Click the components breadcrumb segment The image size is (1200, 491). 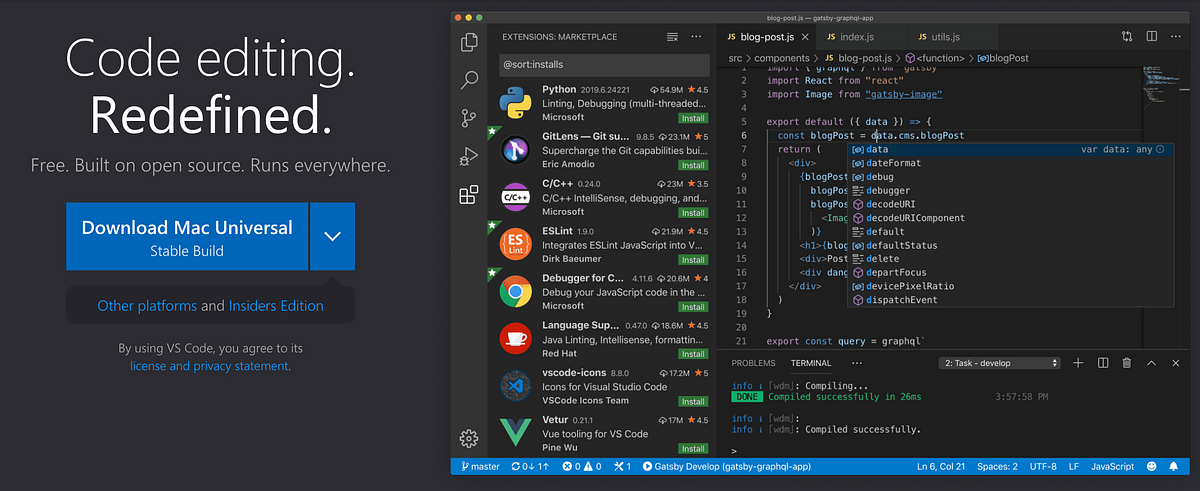coord(780,58)
